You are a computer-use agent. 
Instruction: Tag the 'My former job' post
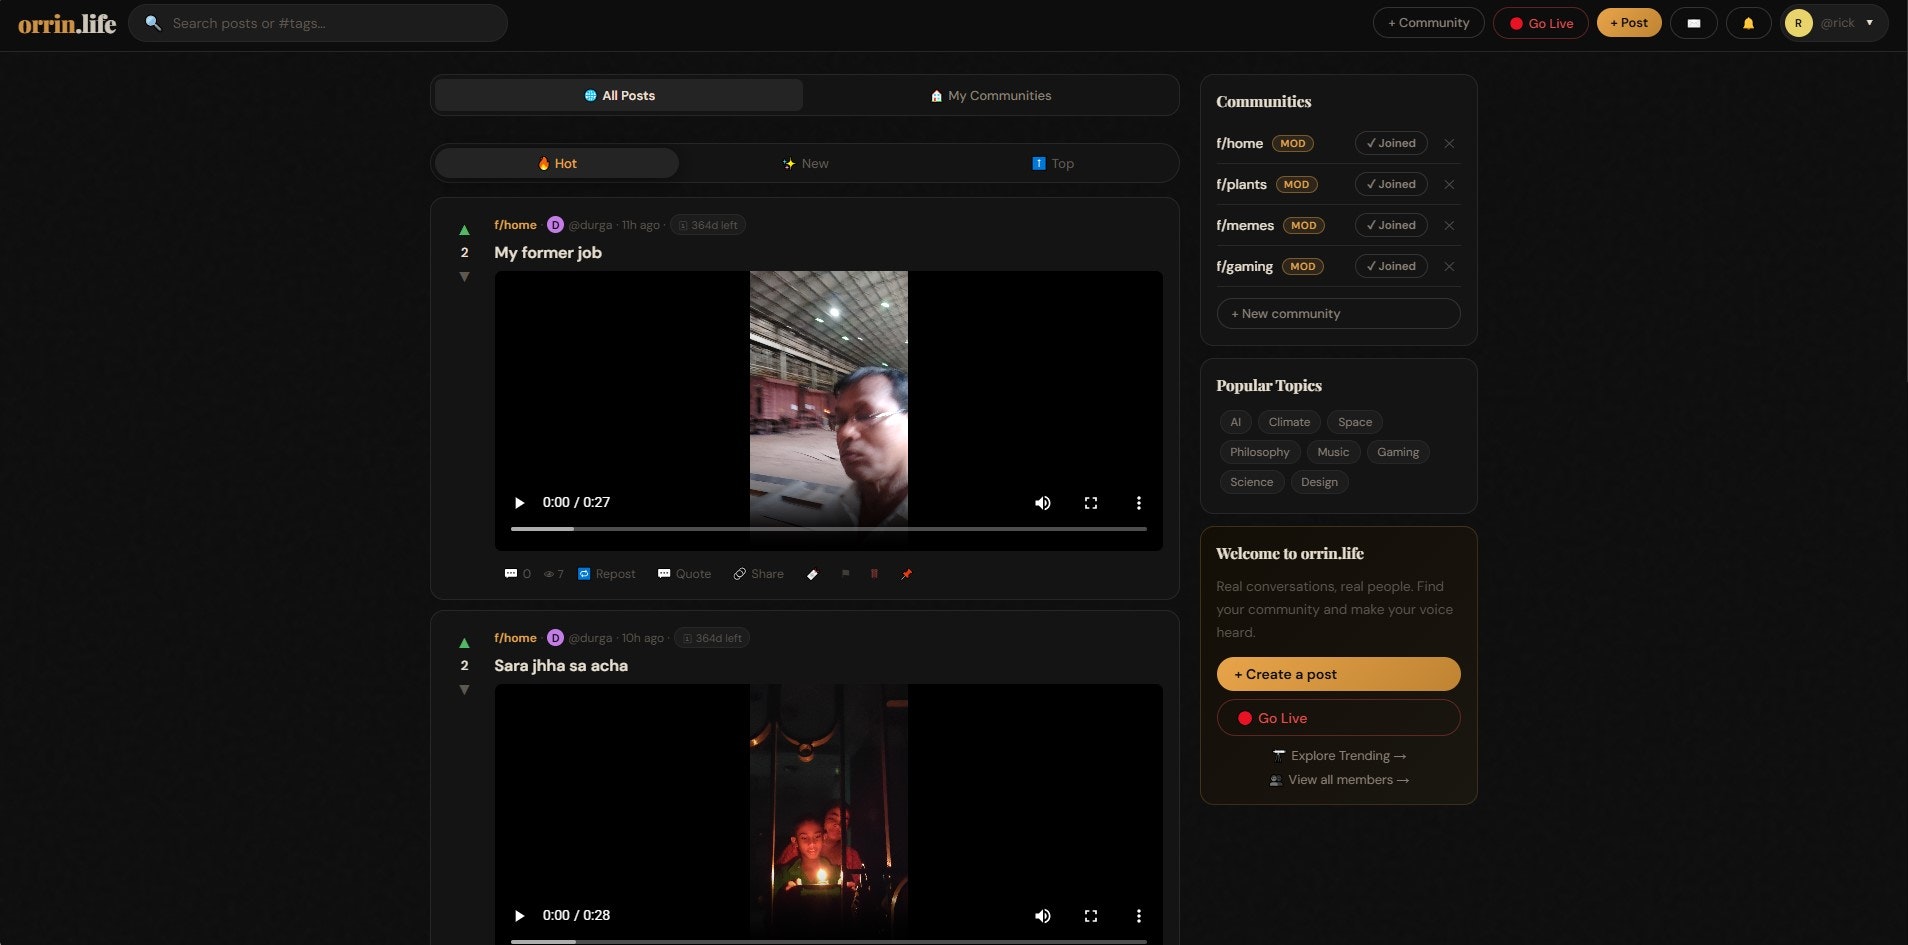[812, 573]
